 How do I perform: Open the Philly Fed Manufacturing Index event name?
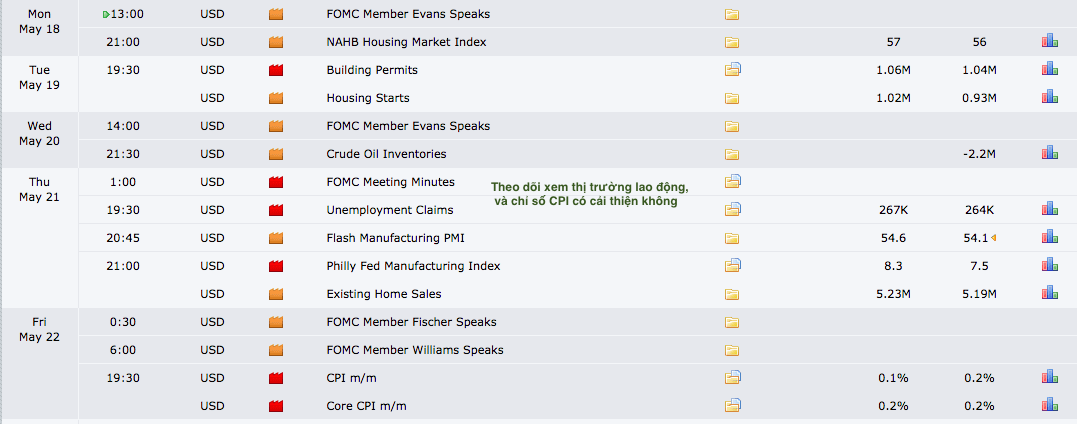(413, 266)
